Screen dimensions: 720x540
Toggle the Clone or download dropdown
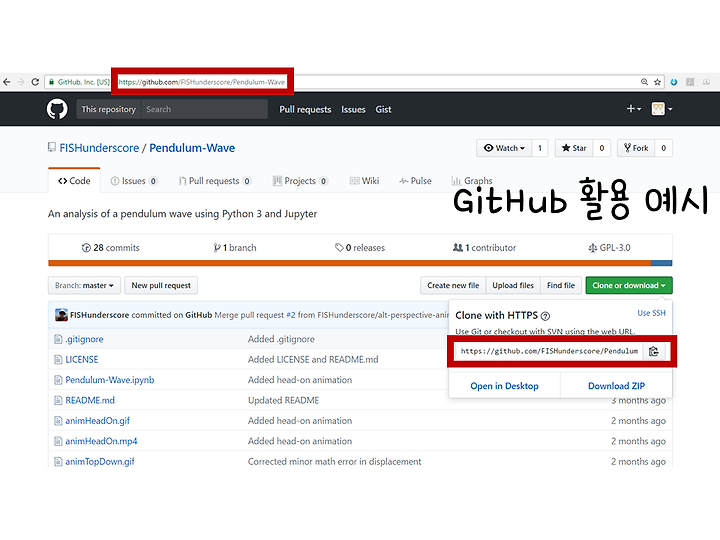pos(629,285)
